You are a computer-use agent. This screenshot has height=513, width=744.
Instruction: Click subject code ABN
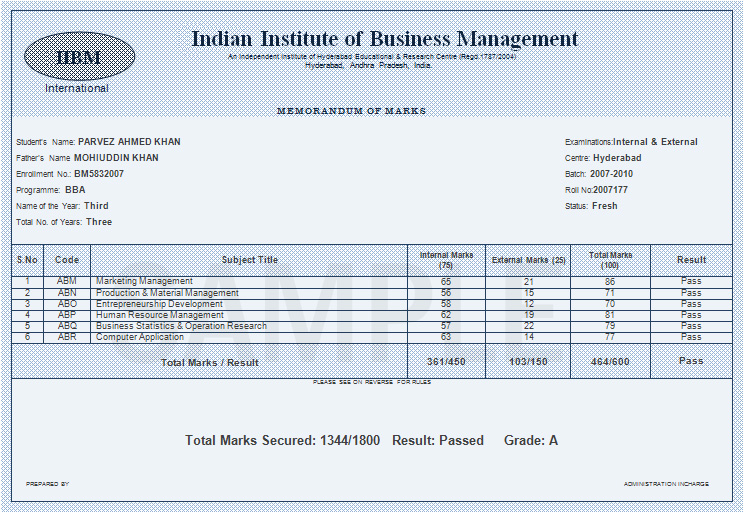(x=67, y=293)
